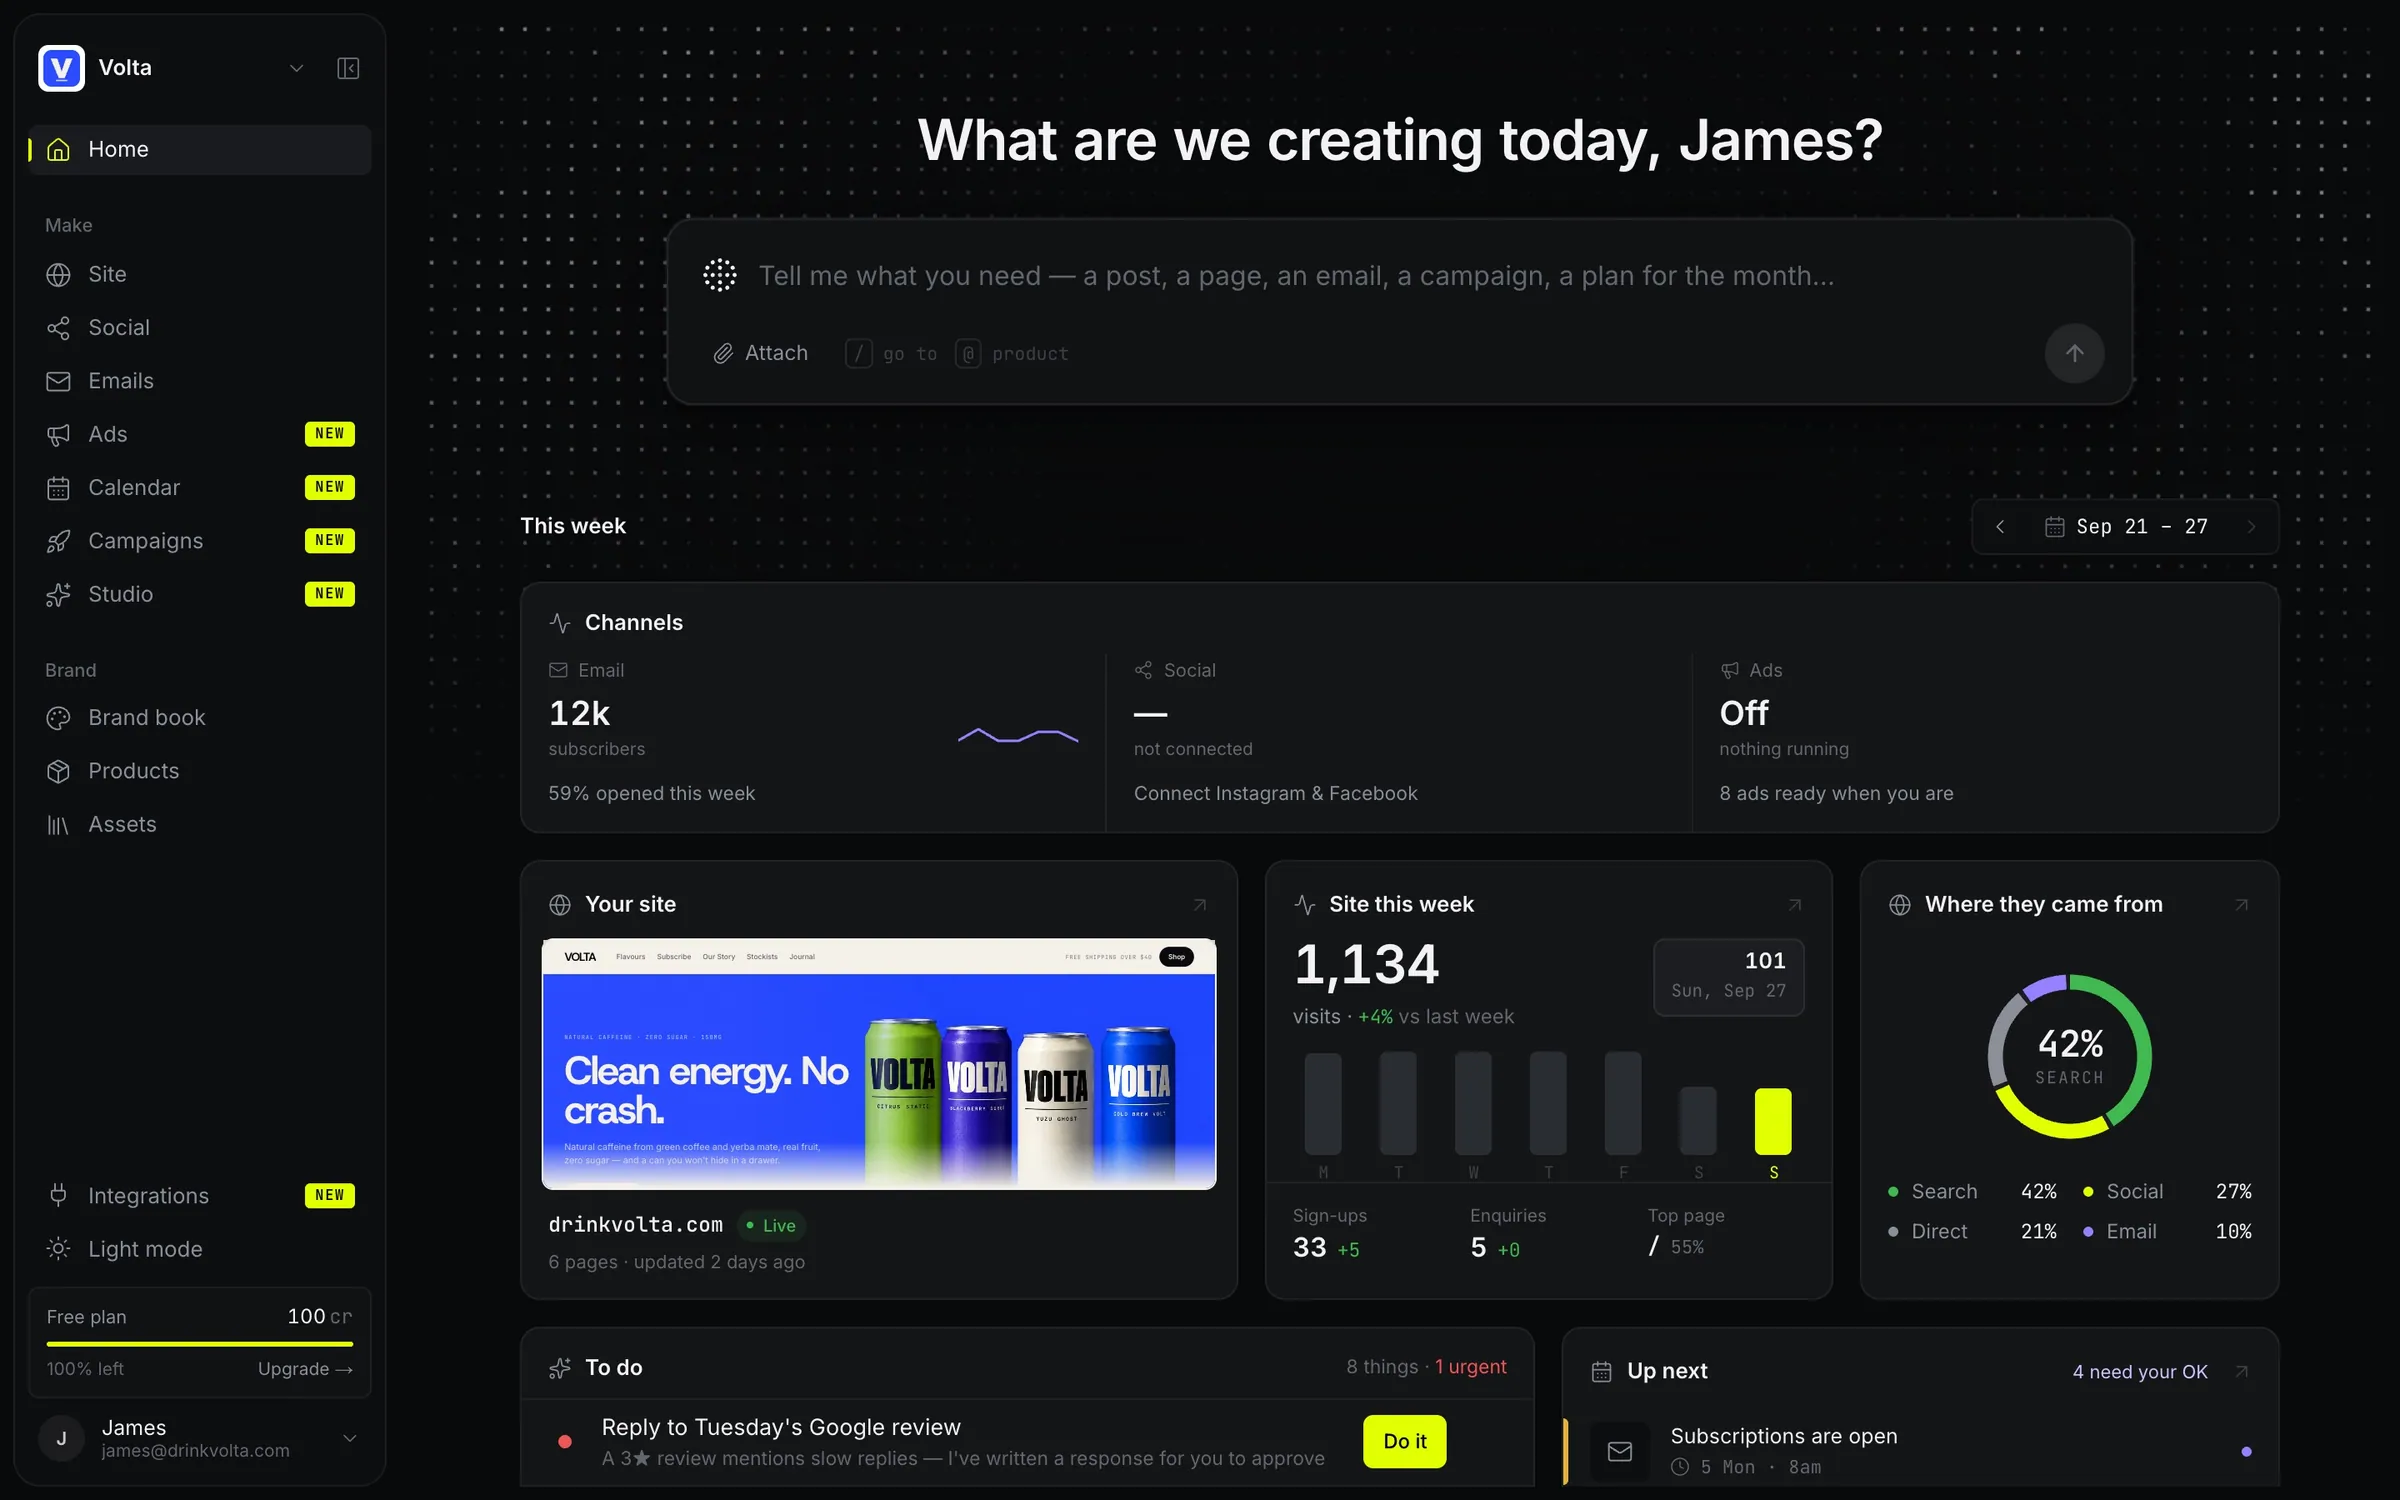Click 4 need your OK link
The height and width of the screenshot is (1500, 2400).
point(2140,1372)
